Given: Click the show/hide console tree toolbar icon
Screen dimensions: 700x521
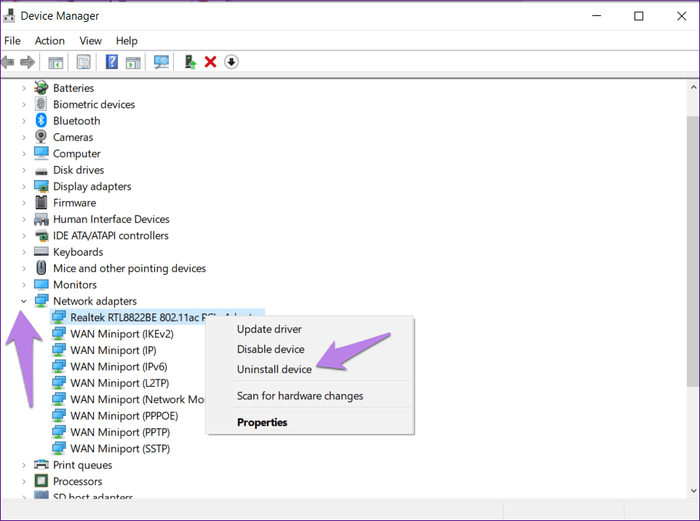Looking at the screenshot, I should coord(56,62).
